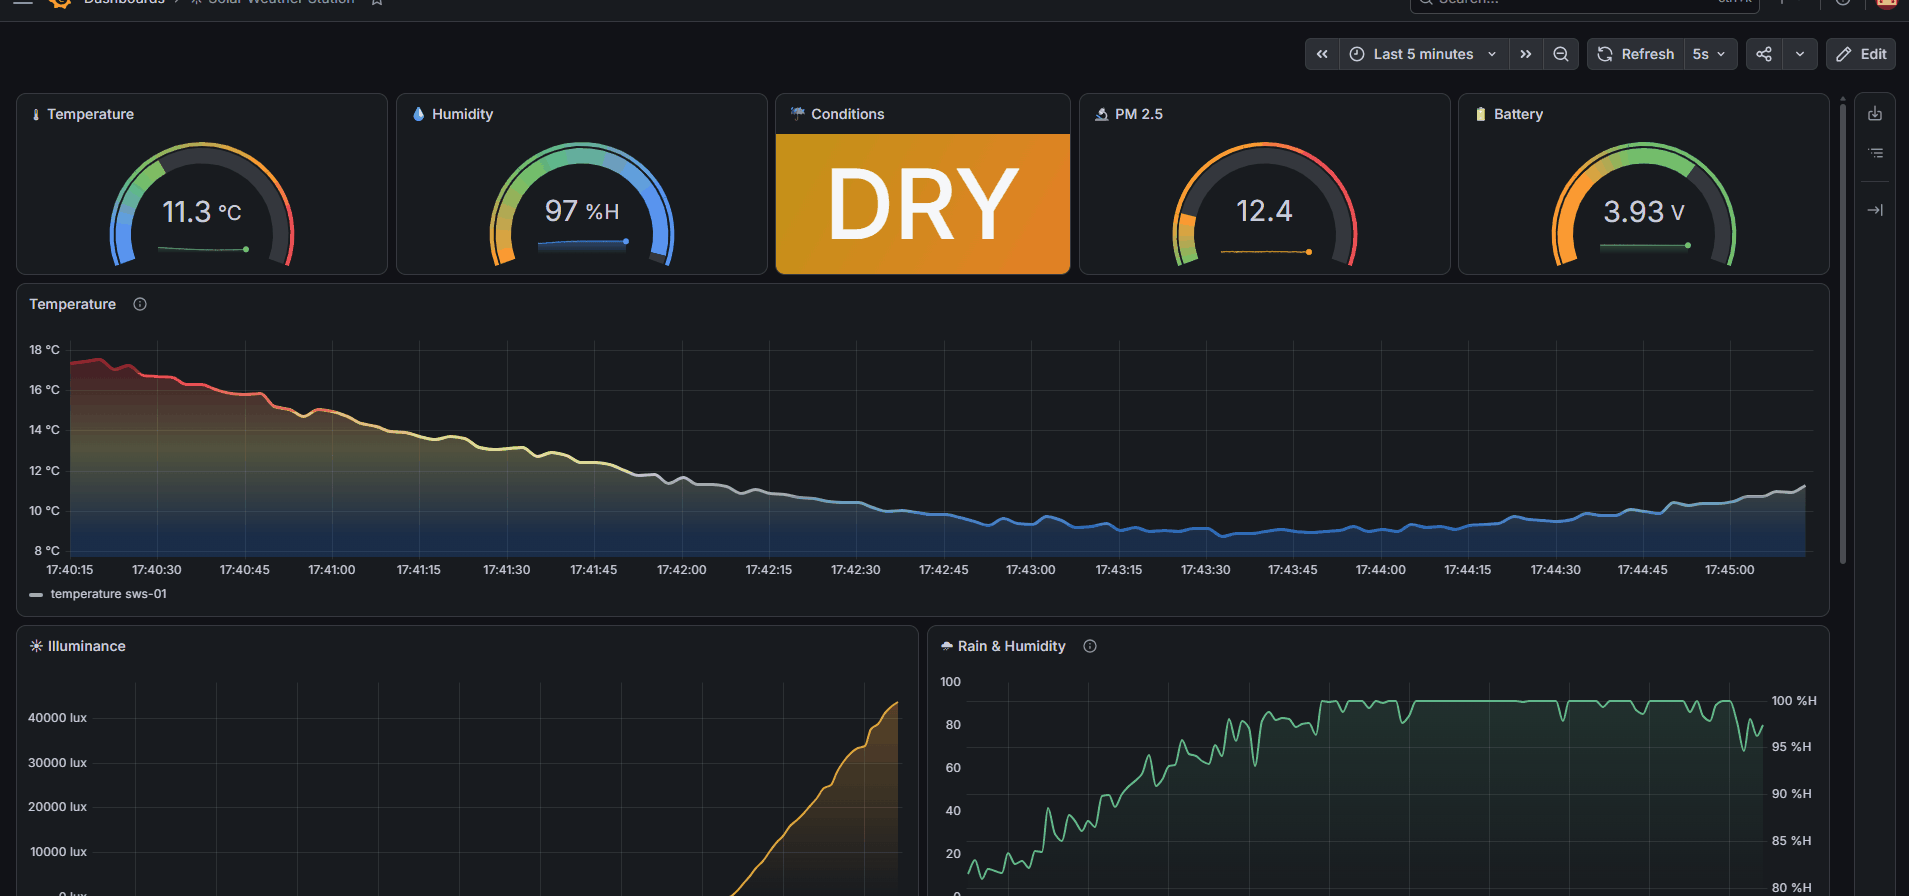Click the share dashboard icon
1909x896 pixels.
[x=1764, y=54]
